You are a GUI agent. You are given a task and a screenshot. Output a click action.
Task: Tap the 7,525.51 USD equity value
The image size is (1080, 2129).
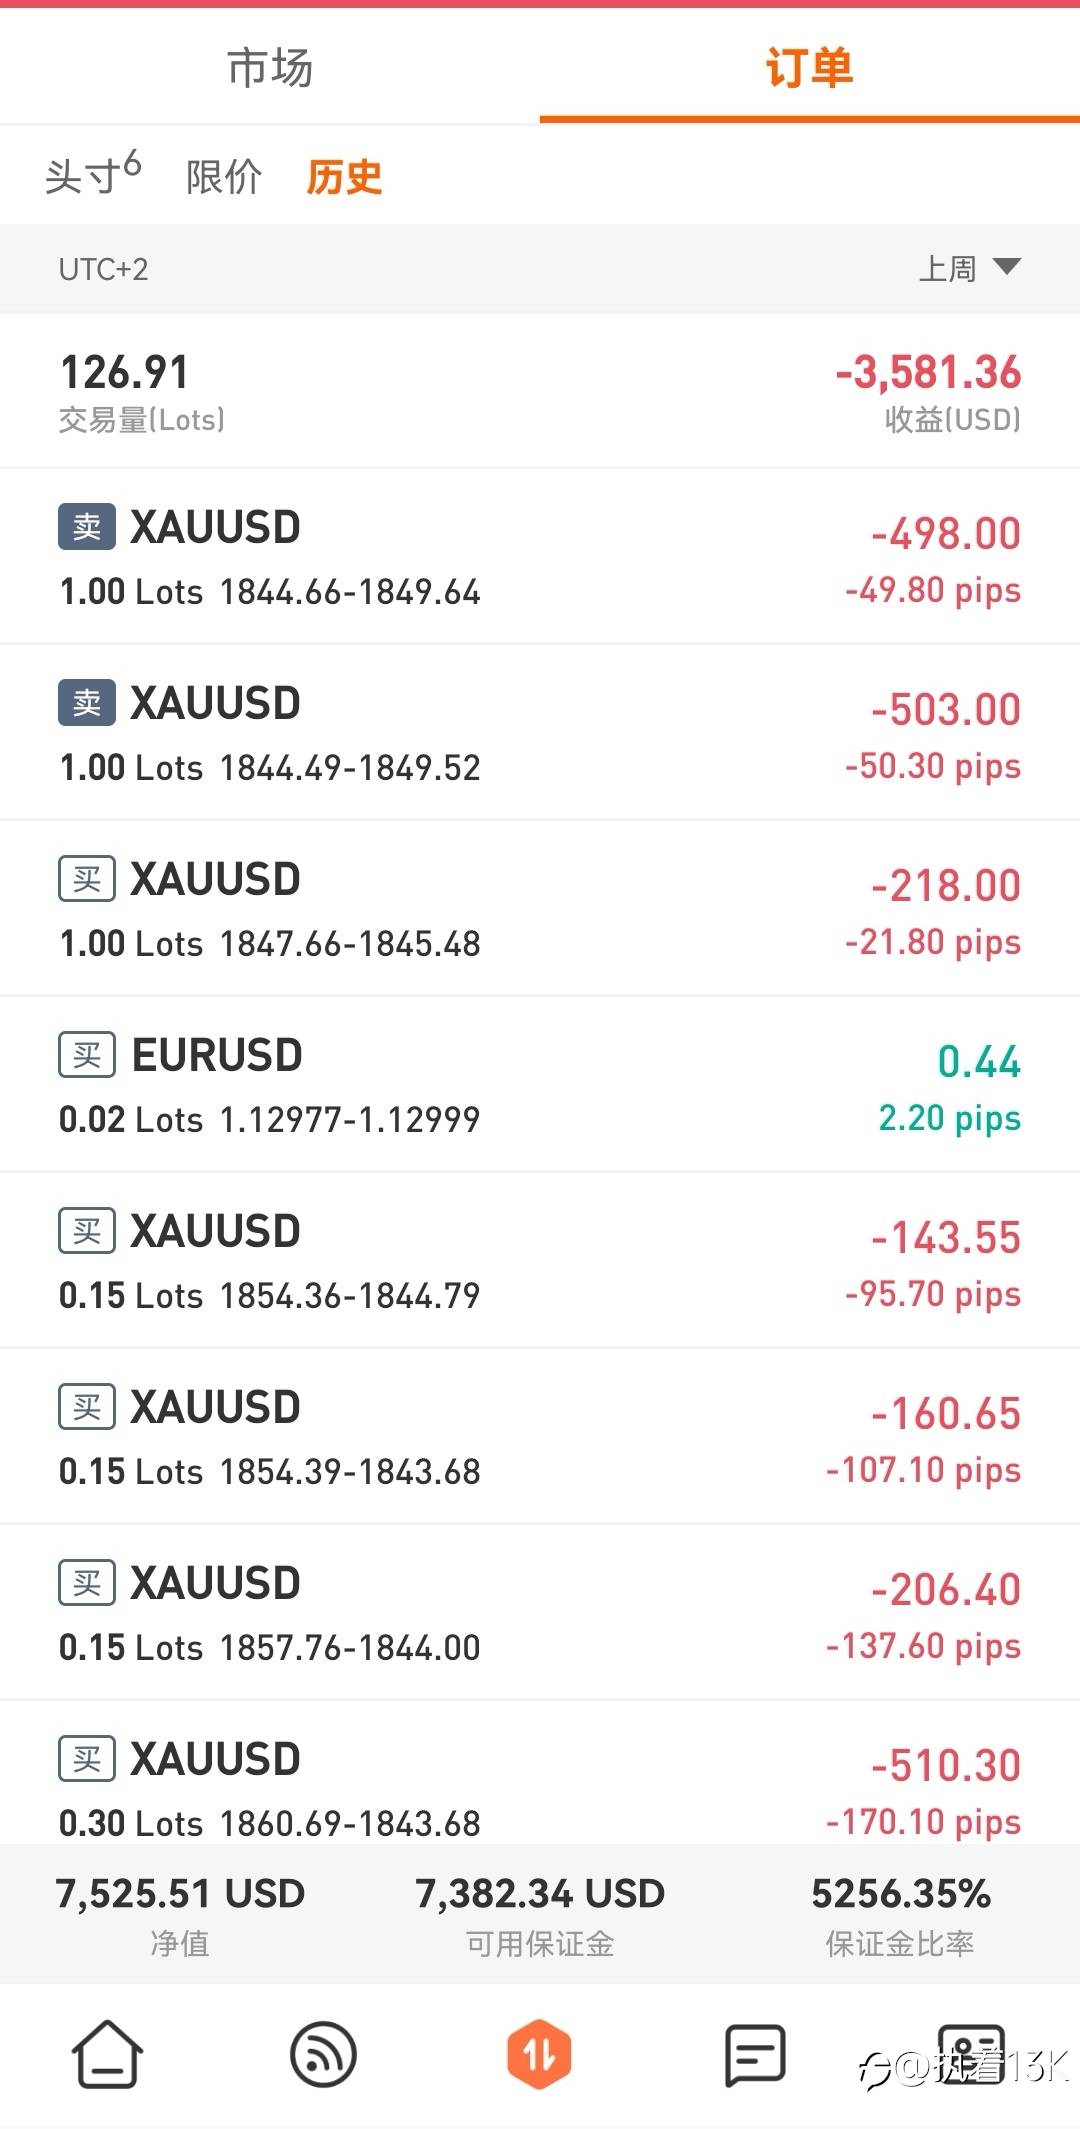(x=180, y=1893)
